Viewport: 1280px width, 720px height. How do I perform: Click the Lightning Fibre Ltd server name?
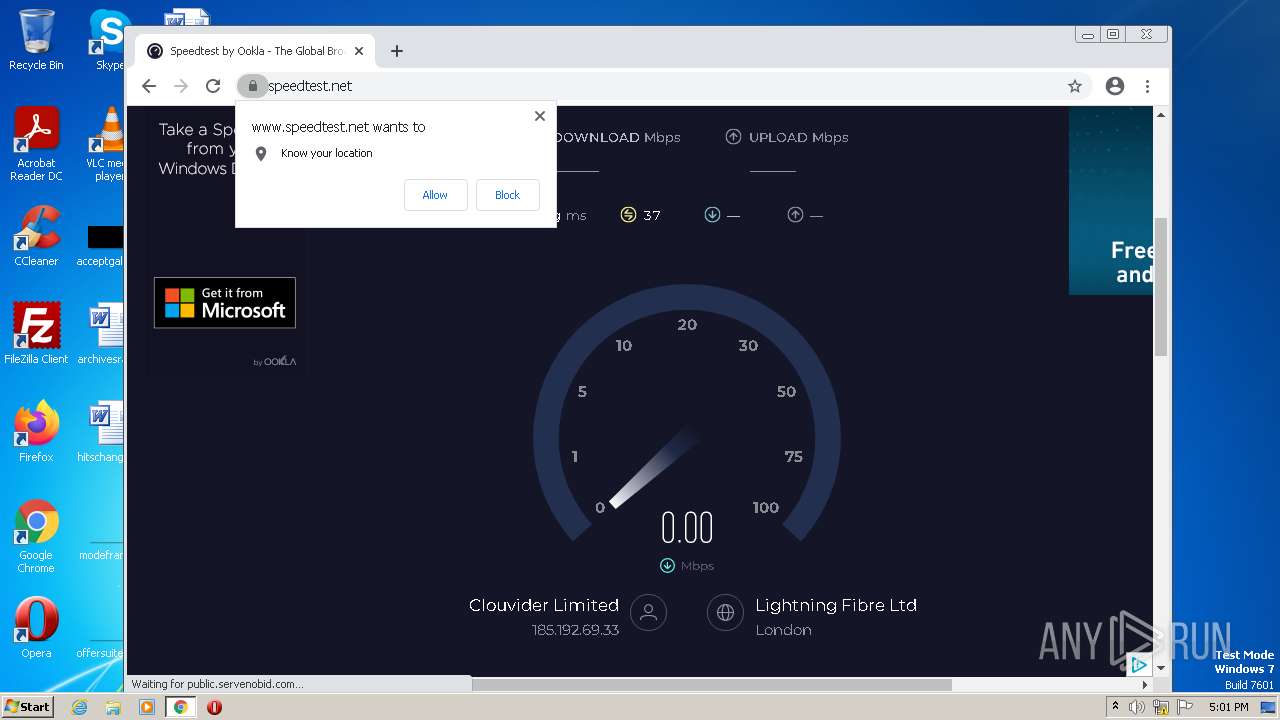click(836, 605)
